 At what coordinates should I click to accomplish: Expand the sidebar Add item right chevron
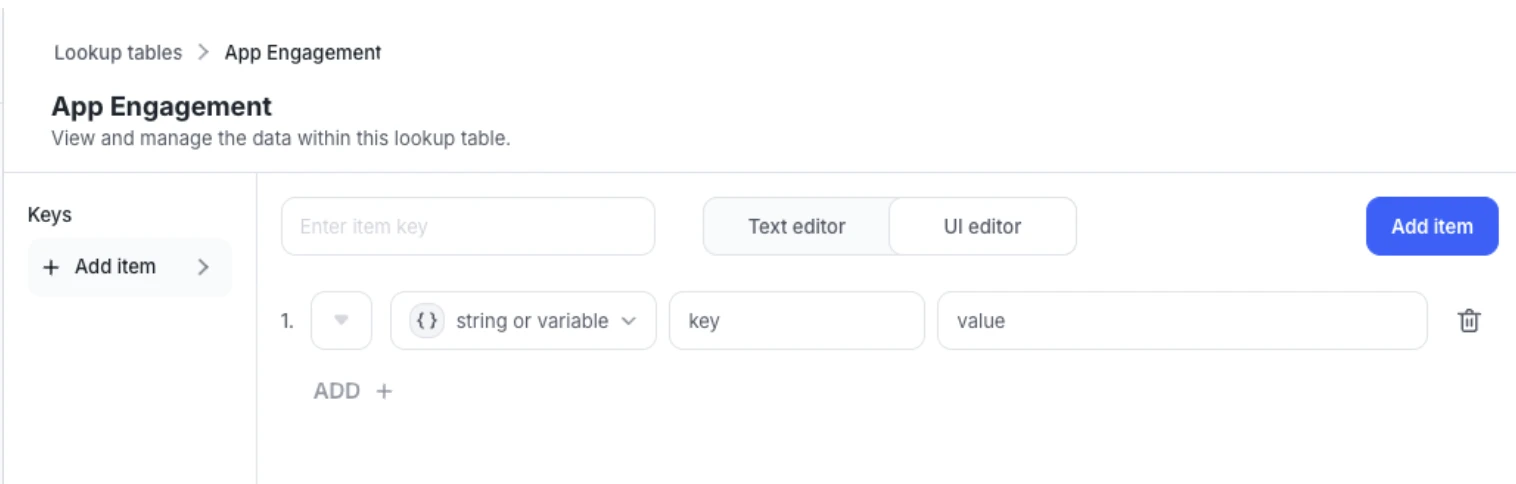tap(204, 267)
